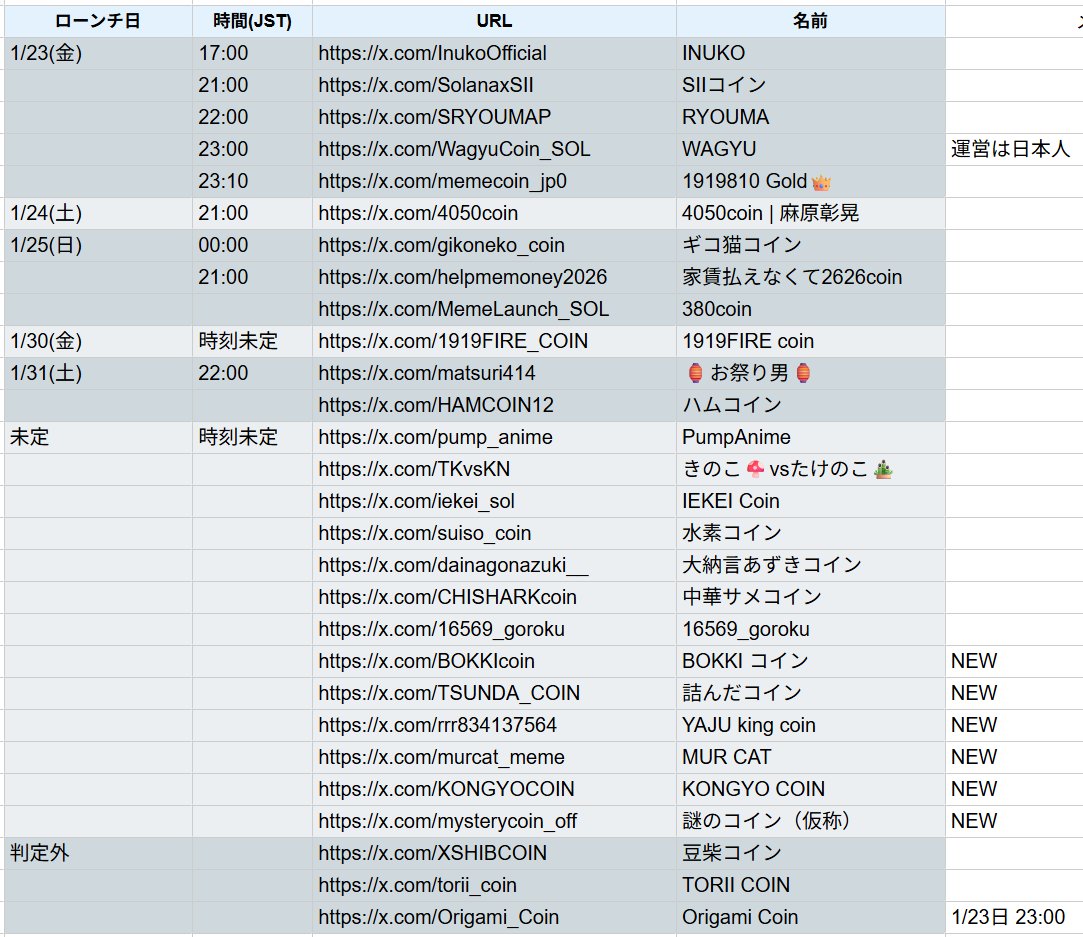
Task: Select the ギコ猫コイン name cell
Action: click(x=811, y=245)
